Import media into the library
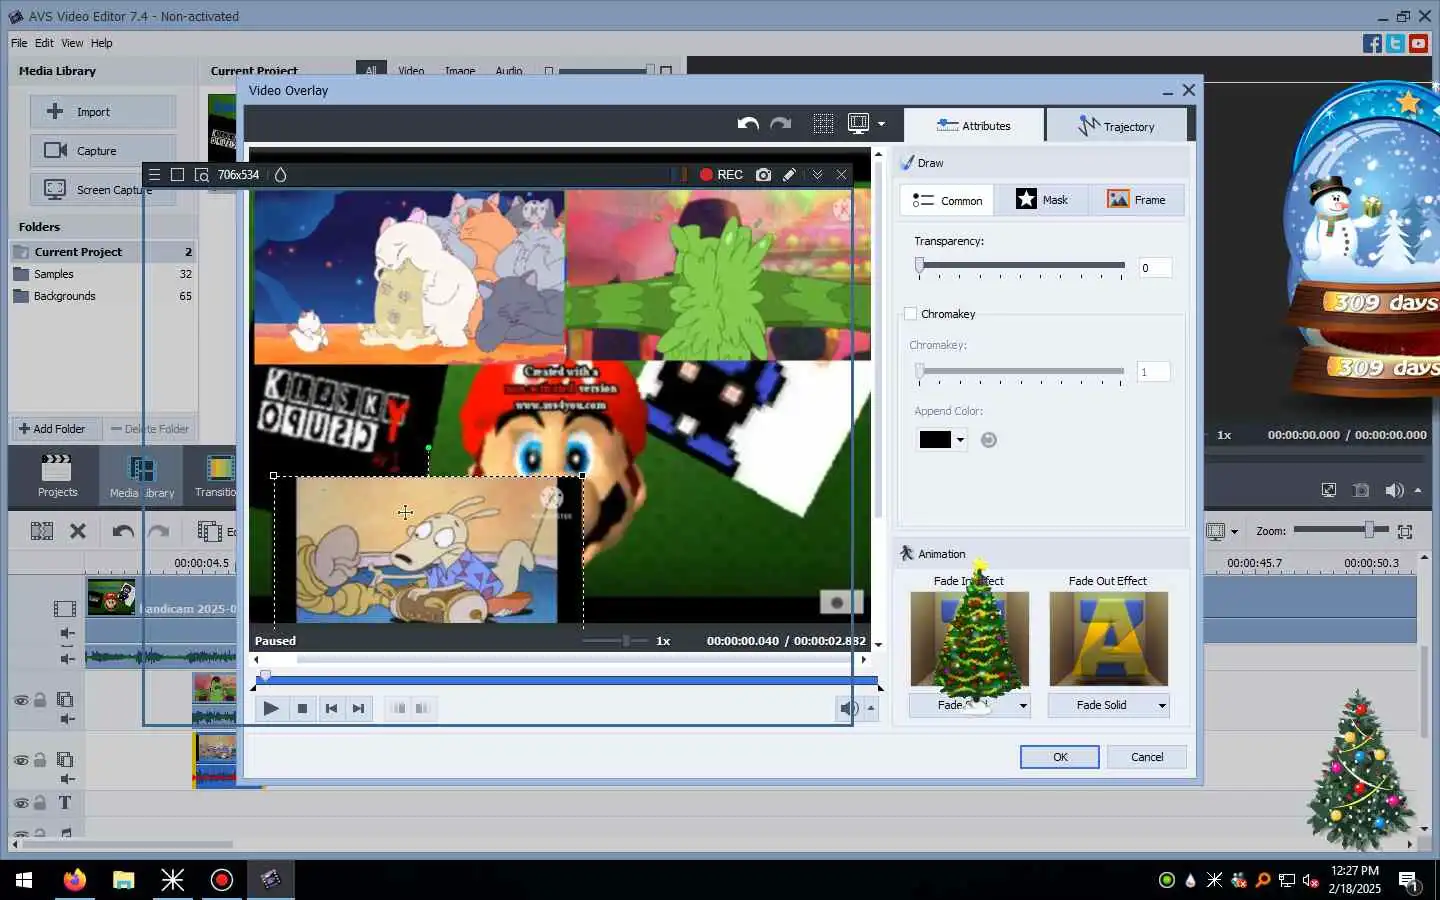 [103, 111]
